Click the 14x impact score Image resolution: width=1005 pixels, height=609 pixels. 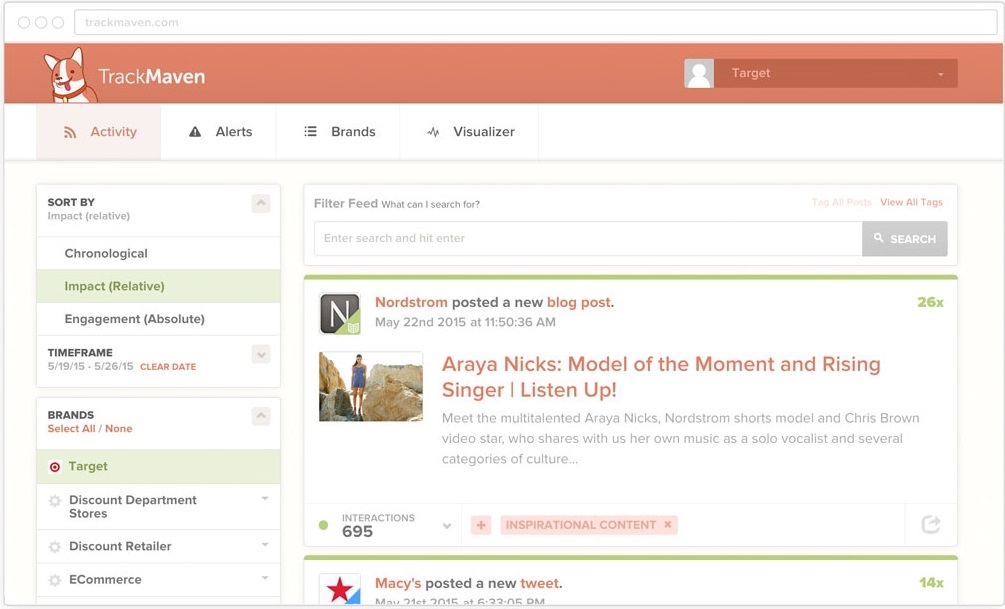[x=931, y=583]
